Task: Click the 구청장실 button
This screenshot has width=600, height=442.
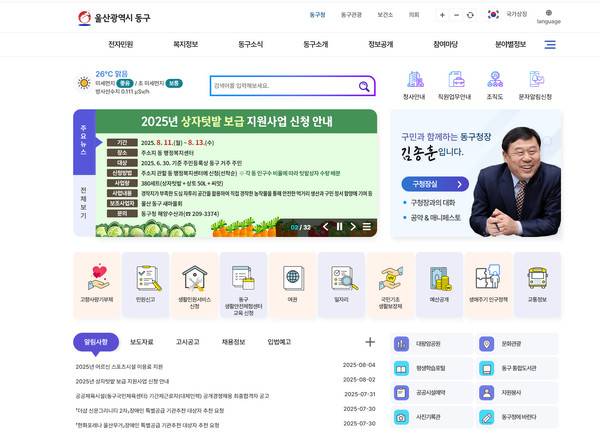Action: tap(435, 184)
